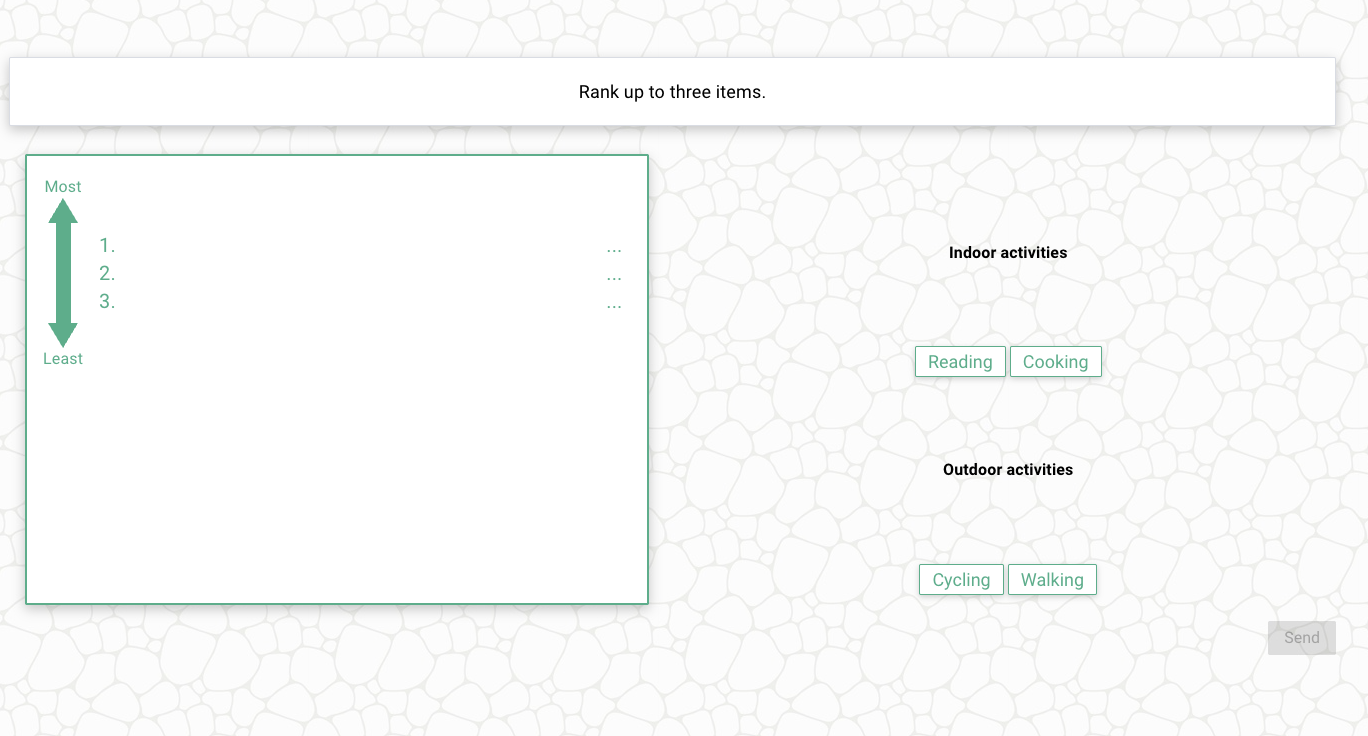
Task: Choose the Walking activity chip
Action: click(x=1052, y=580)
